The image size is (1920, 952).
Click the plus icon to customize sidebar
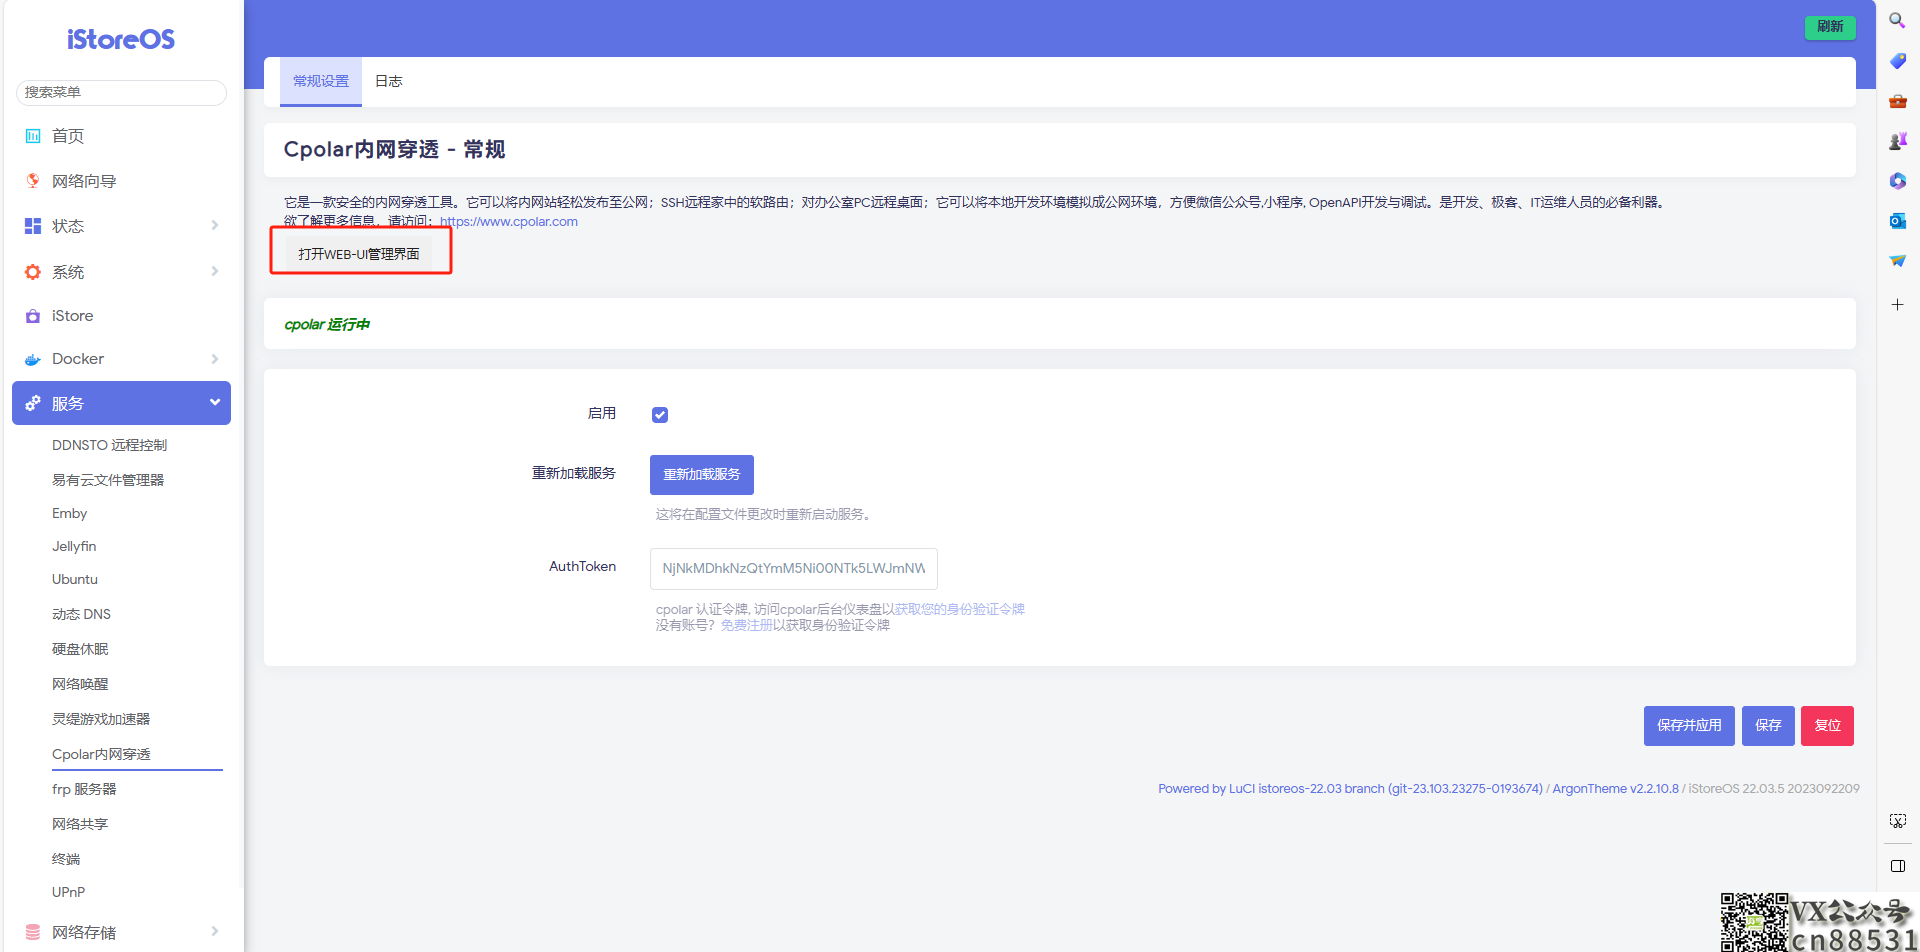[x=1897, y=304]
